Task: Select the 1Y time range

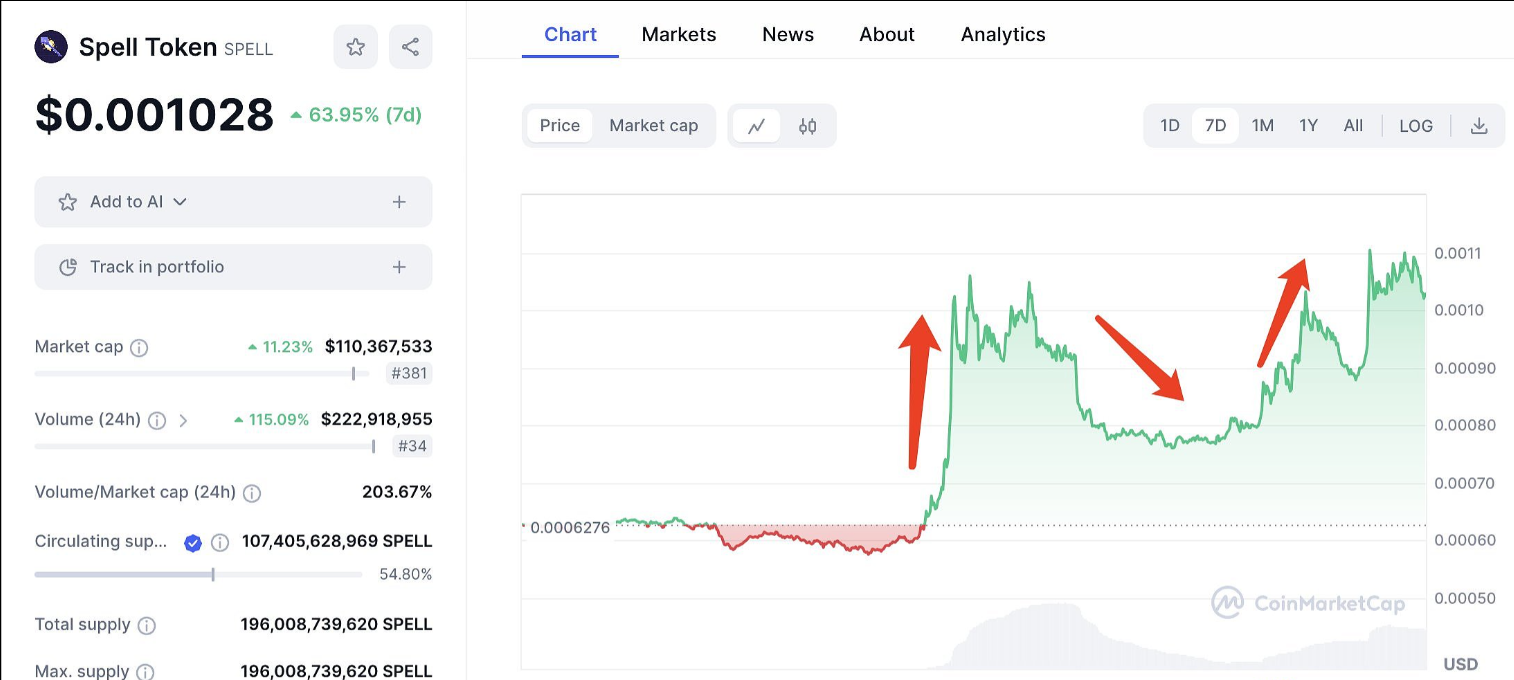Action: coord(1308,126)
